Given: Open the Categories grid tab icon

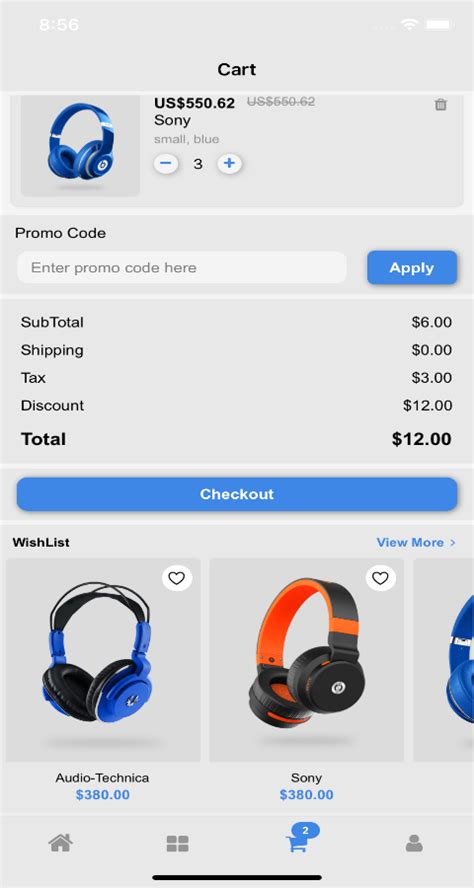Looking at the screenshot, I should (x=177, y=844).
